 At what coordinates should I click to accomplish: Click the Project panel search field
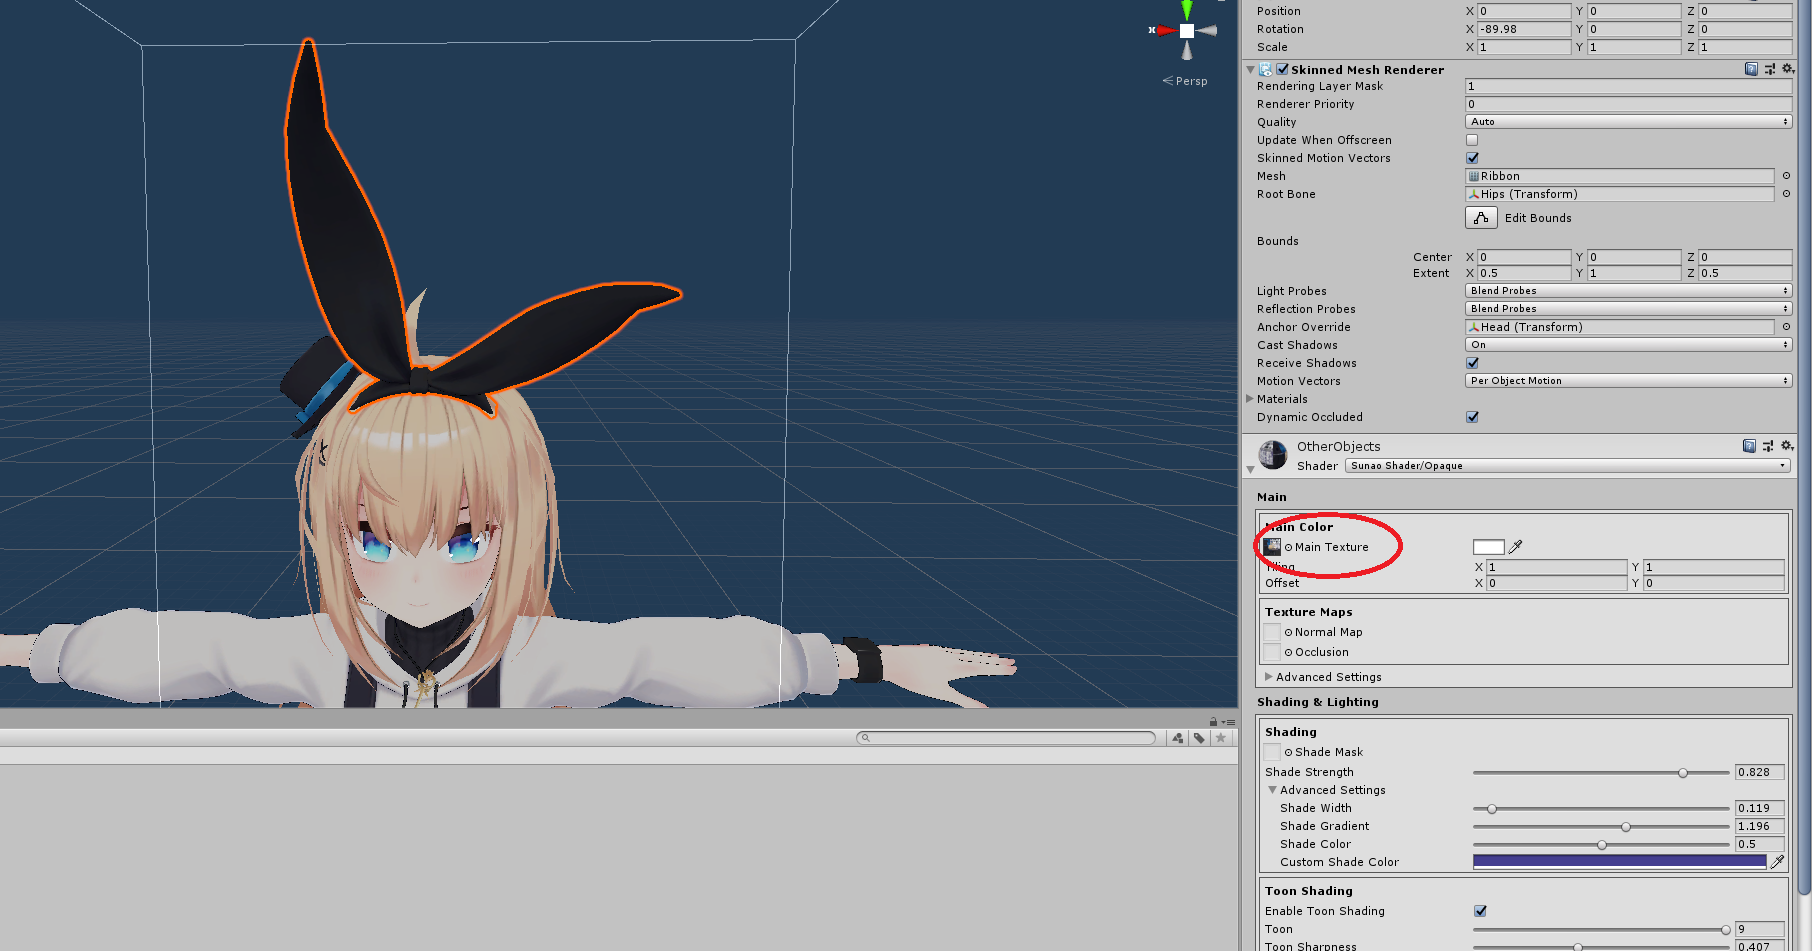[x=1006, y=738]
